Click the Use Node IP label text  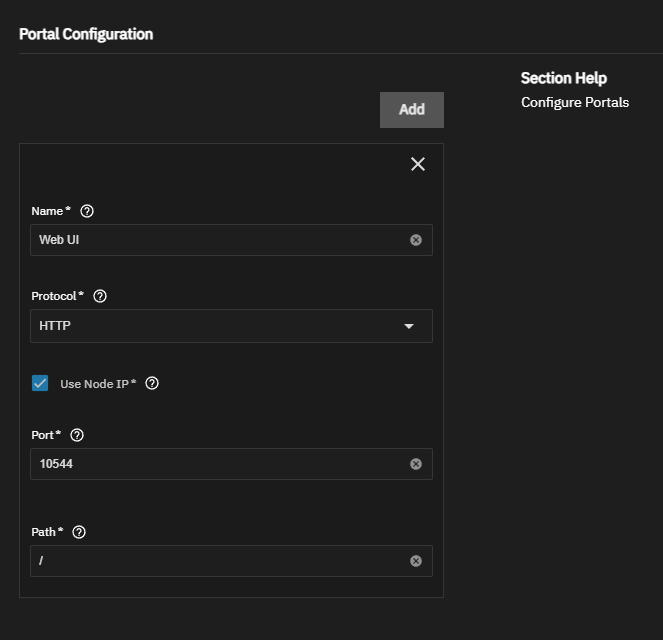tap(97, 384)
